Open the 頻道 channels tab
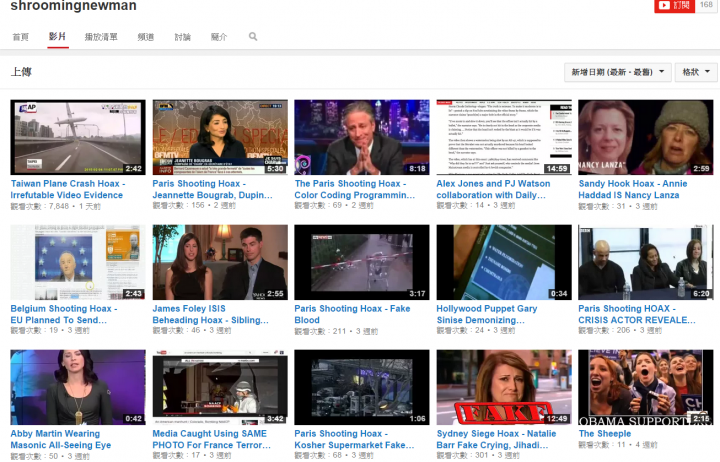This screenshot has width=720, height=462. 146,37
